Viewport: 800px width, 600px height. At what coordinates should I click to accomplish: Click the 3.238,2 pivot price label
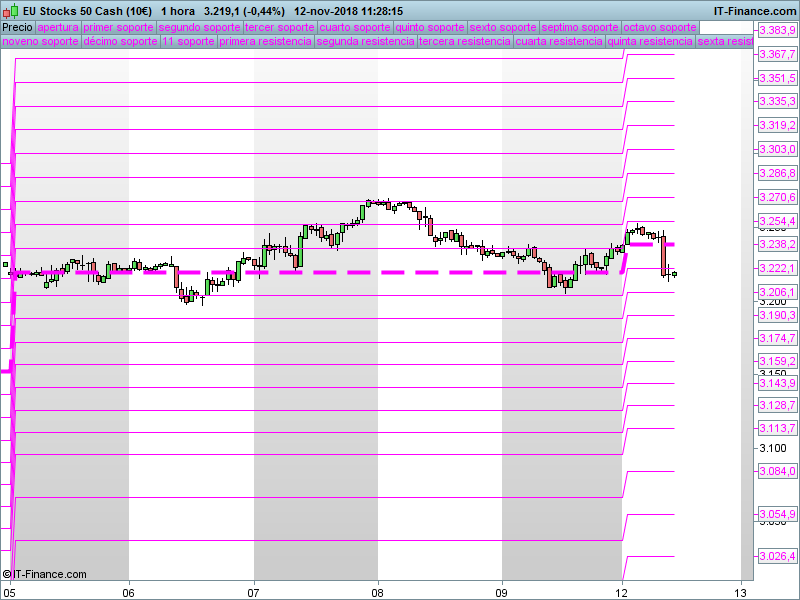(777, 244)
